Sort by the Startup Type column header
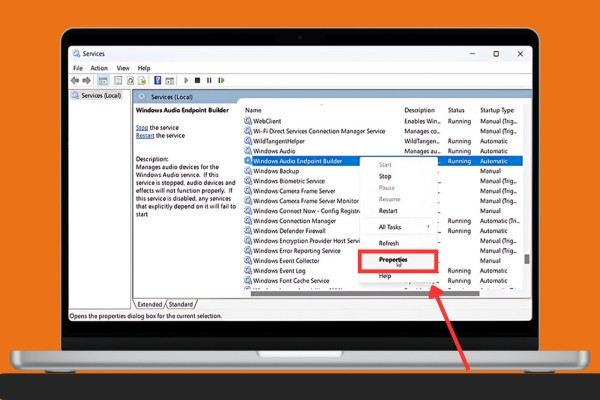 pyautogui.click(x=497, y=110)
